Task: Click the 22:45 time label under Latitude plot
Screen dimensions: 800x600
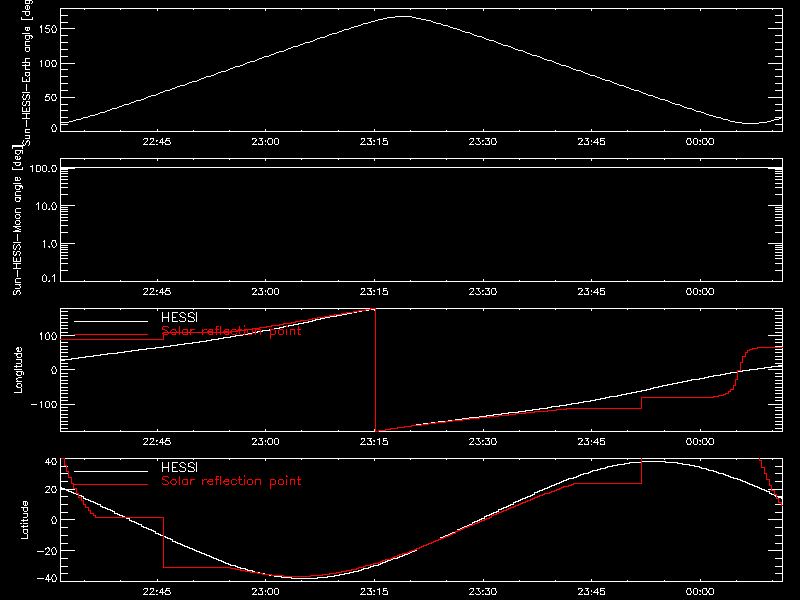Action: tap(157, 592)
